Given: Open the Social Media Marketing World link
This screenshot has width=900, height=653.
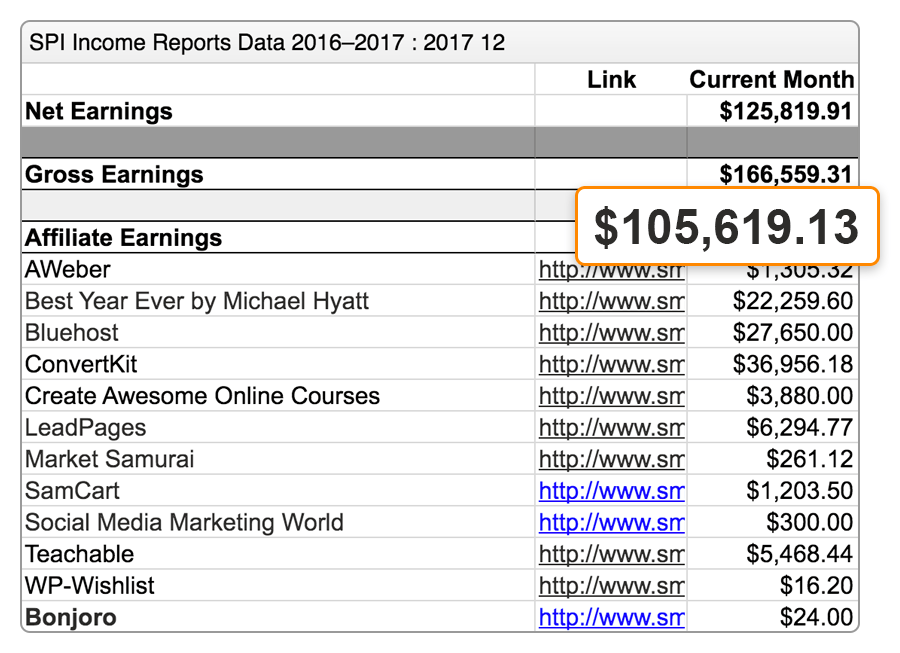Looking at the screenshot, I should [x=611, y=522].
